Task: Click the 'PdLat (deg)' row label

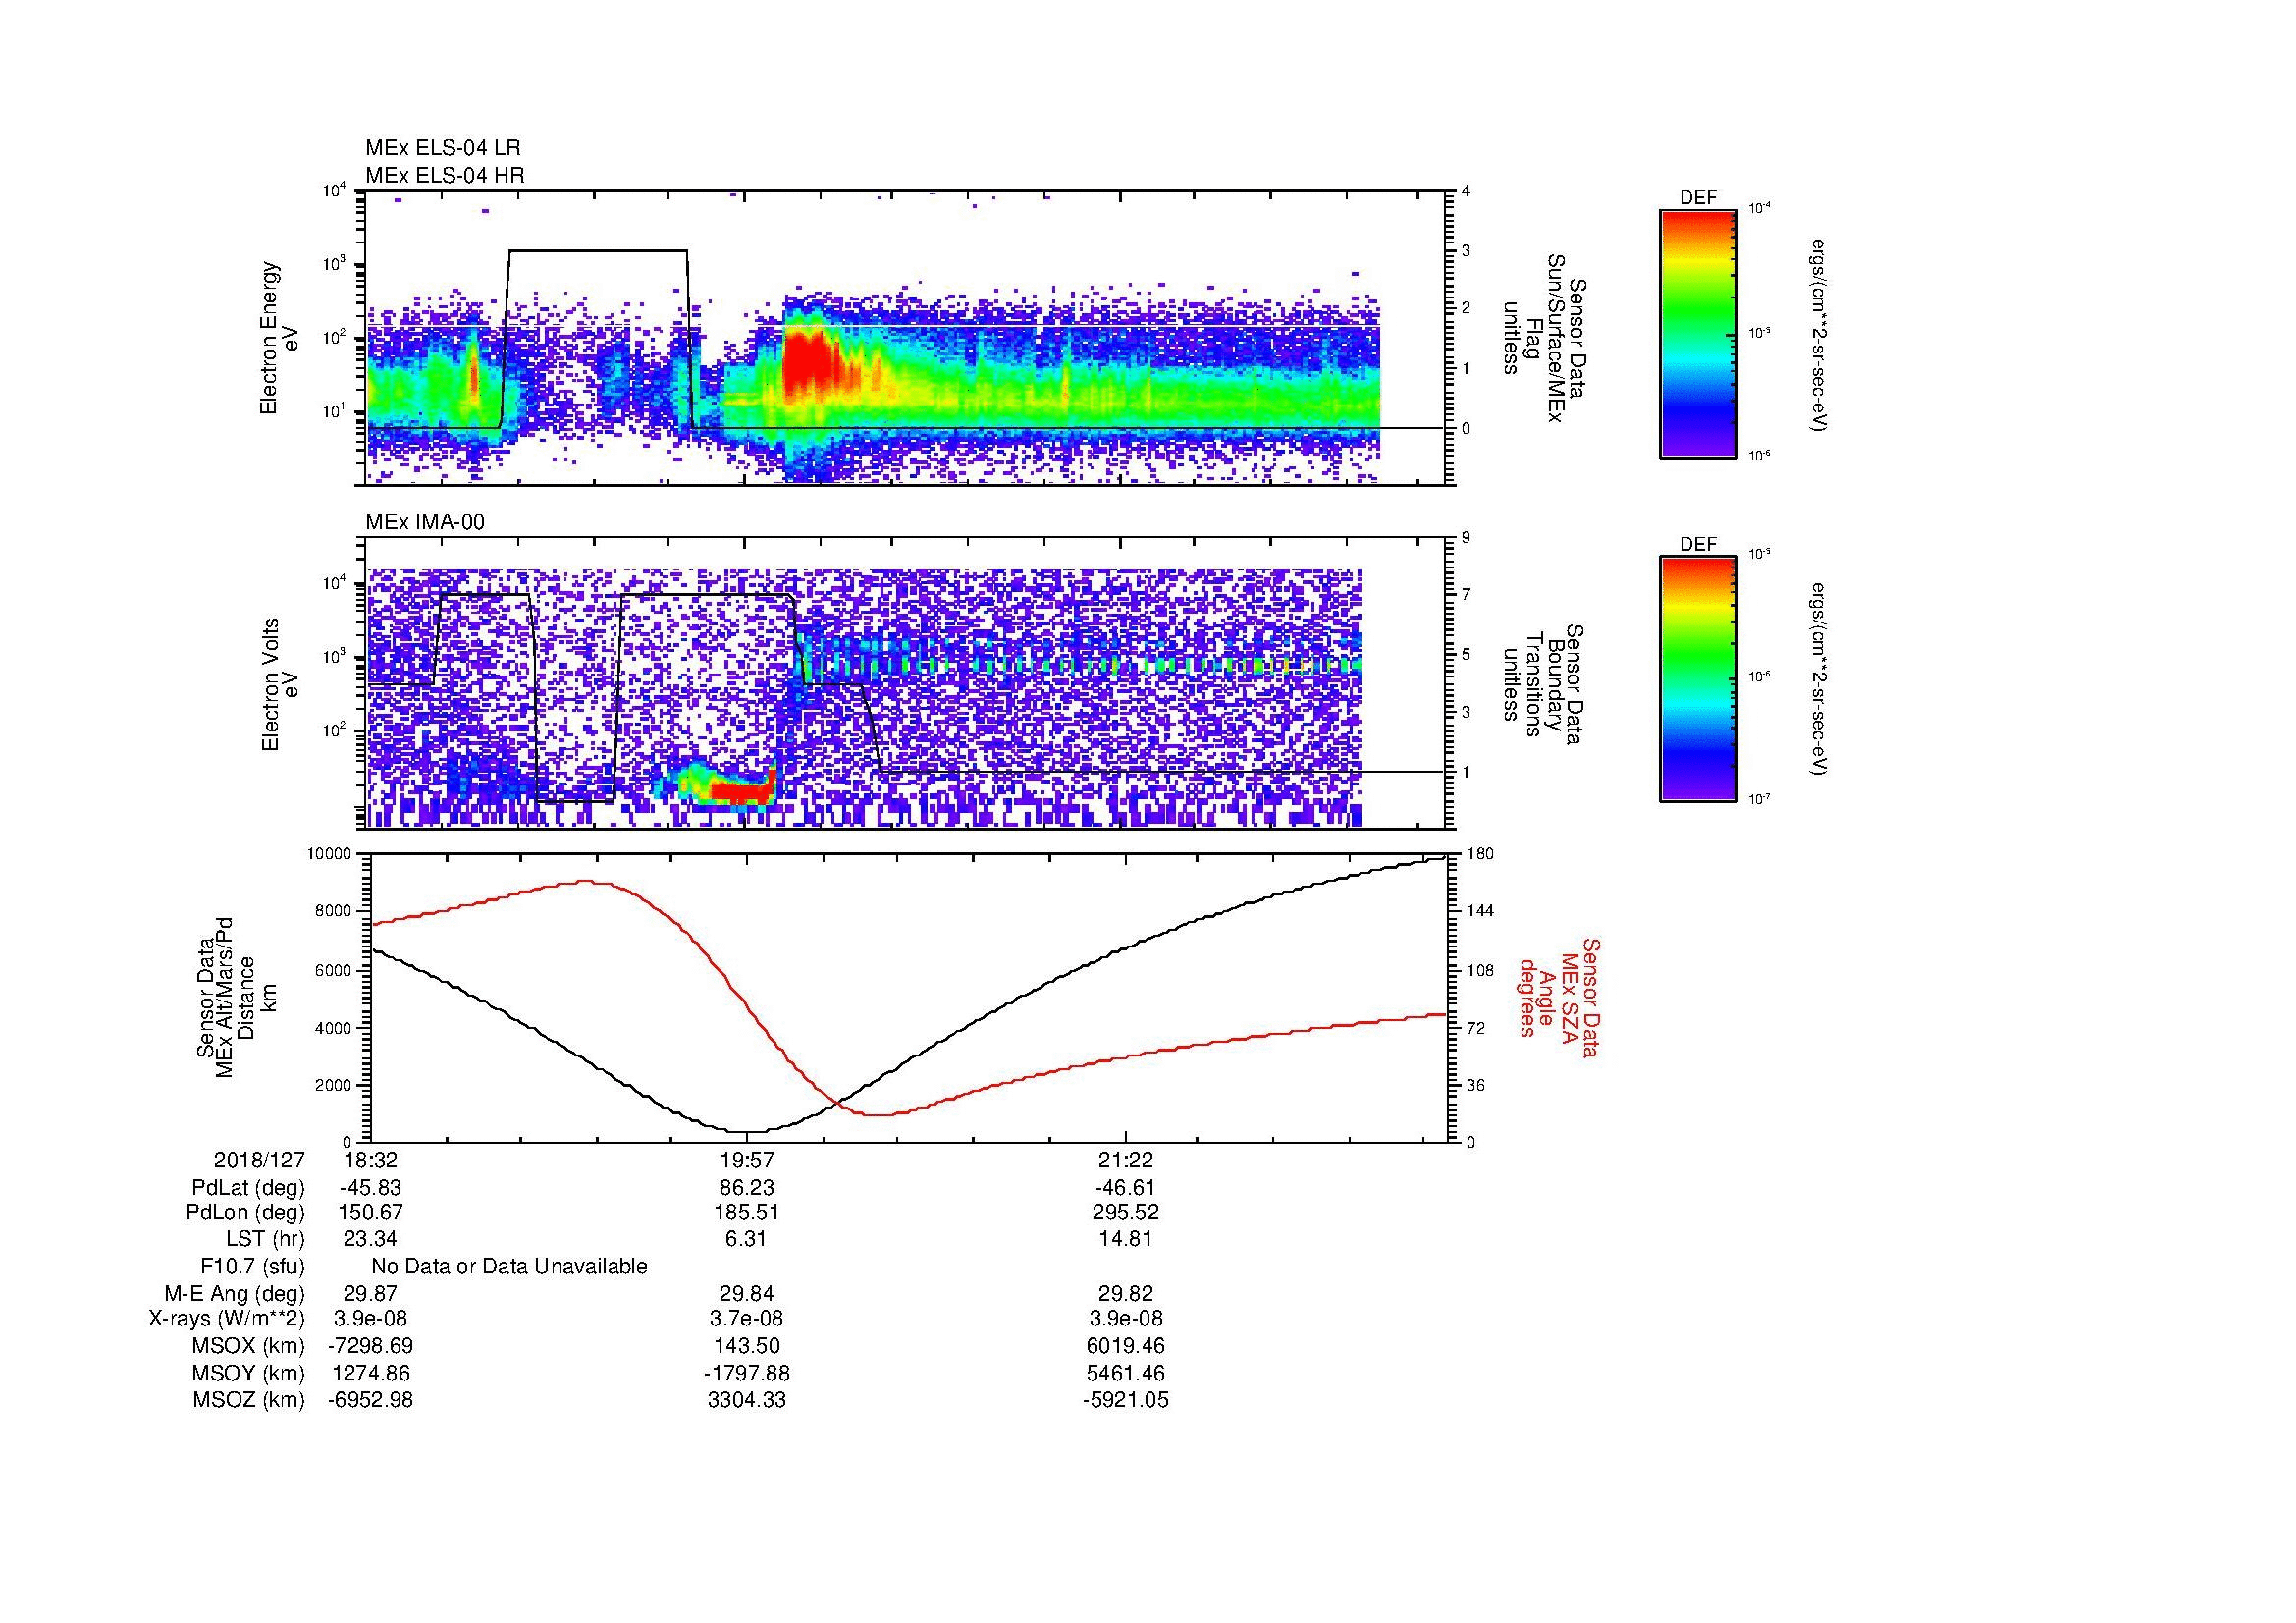Action: click(x=248, y=1188)
